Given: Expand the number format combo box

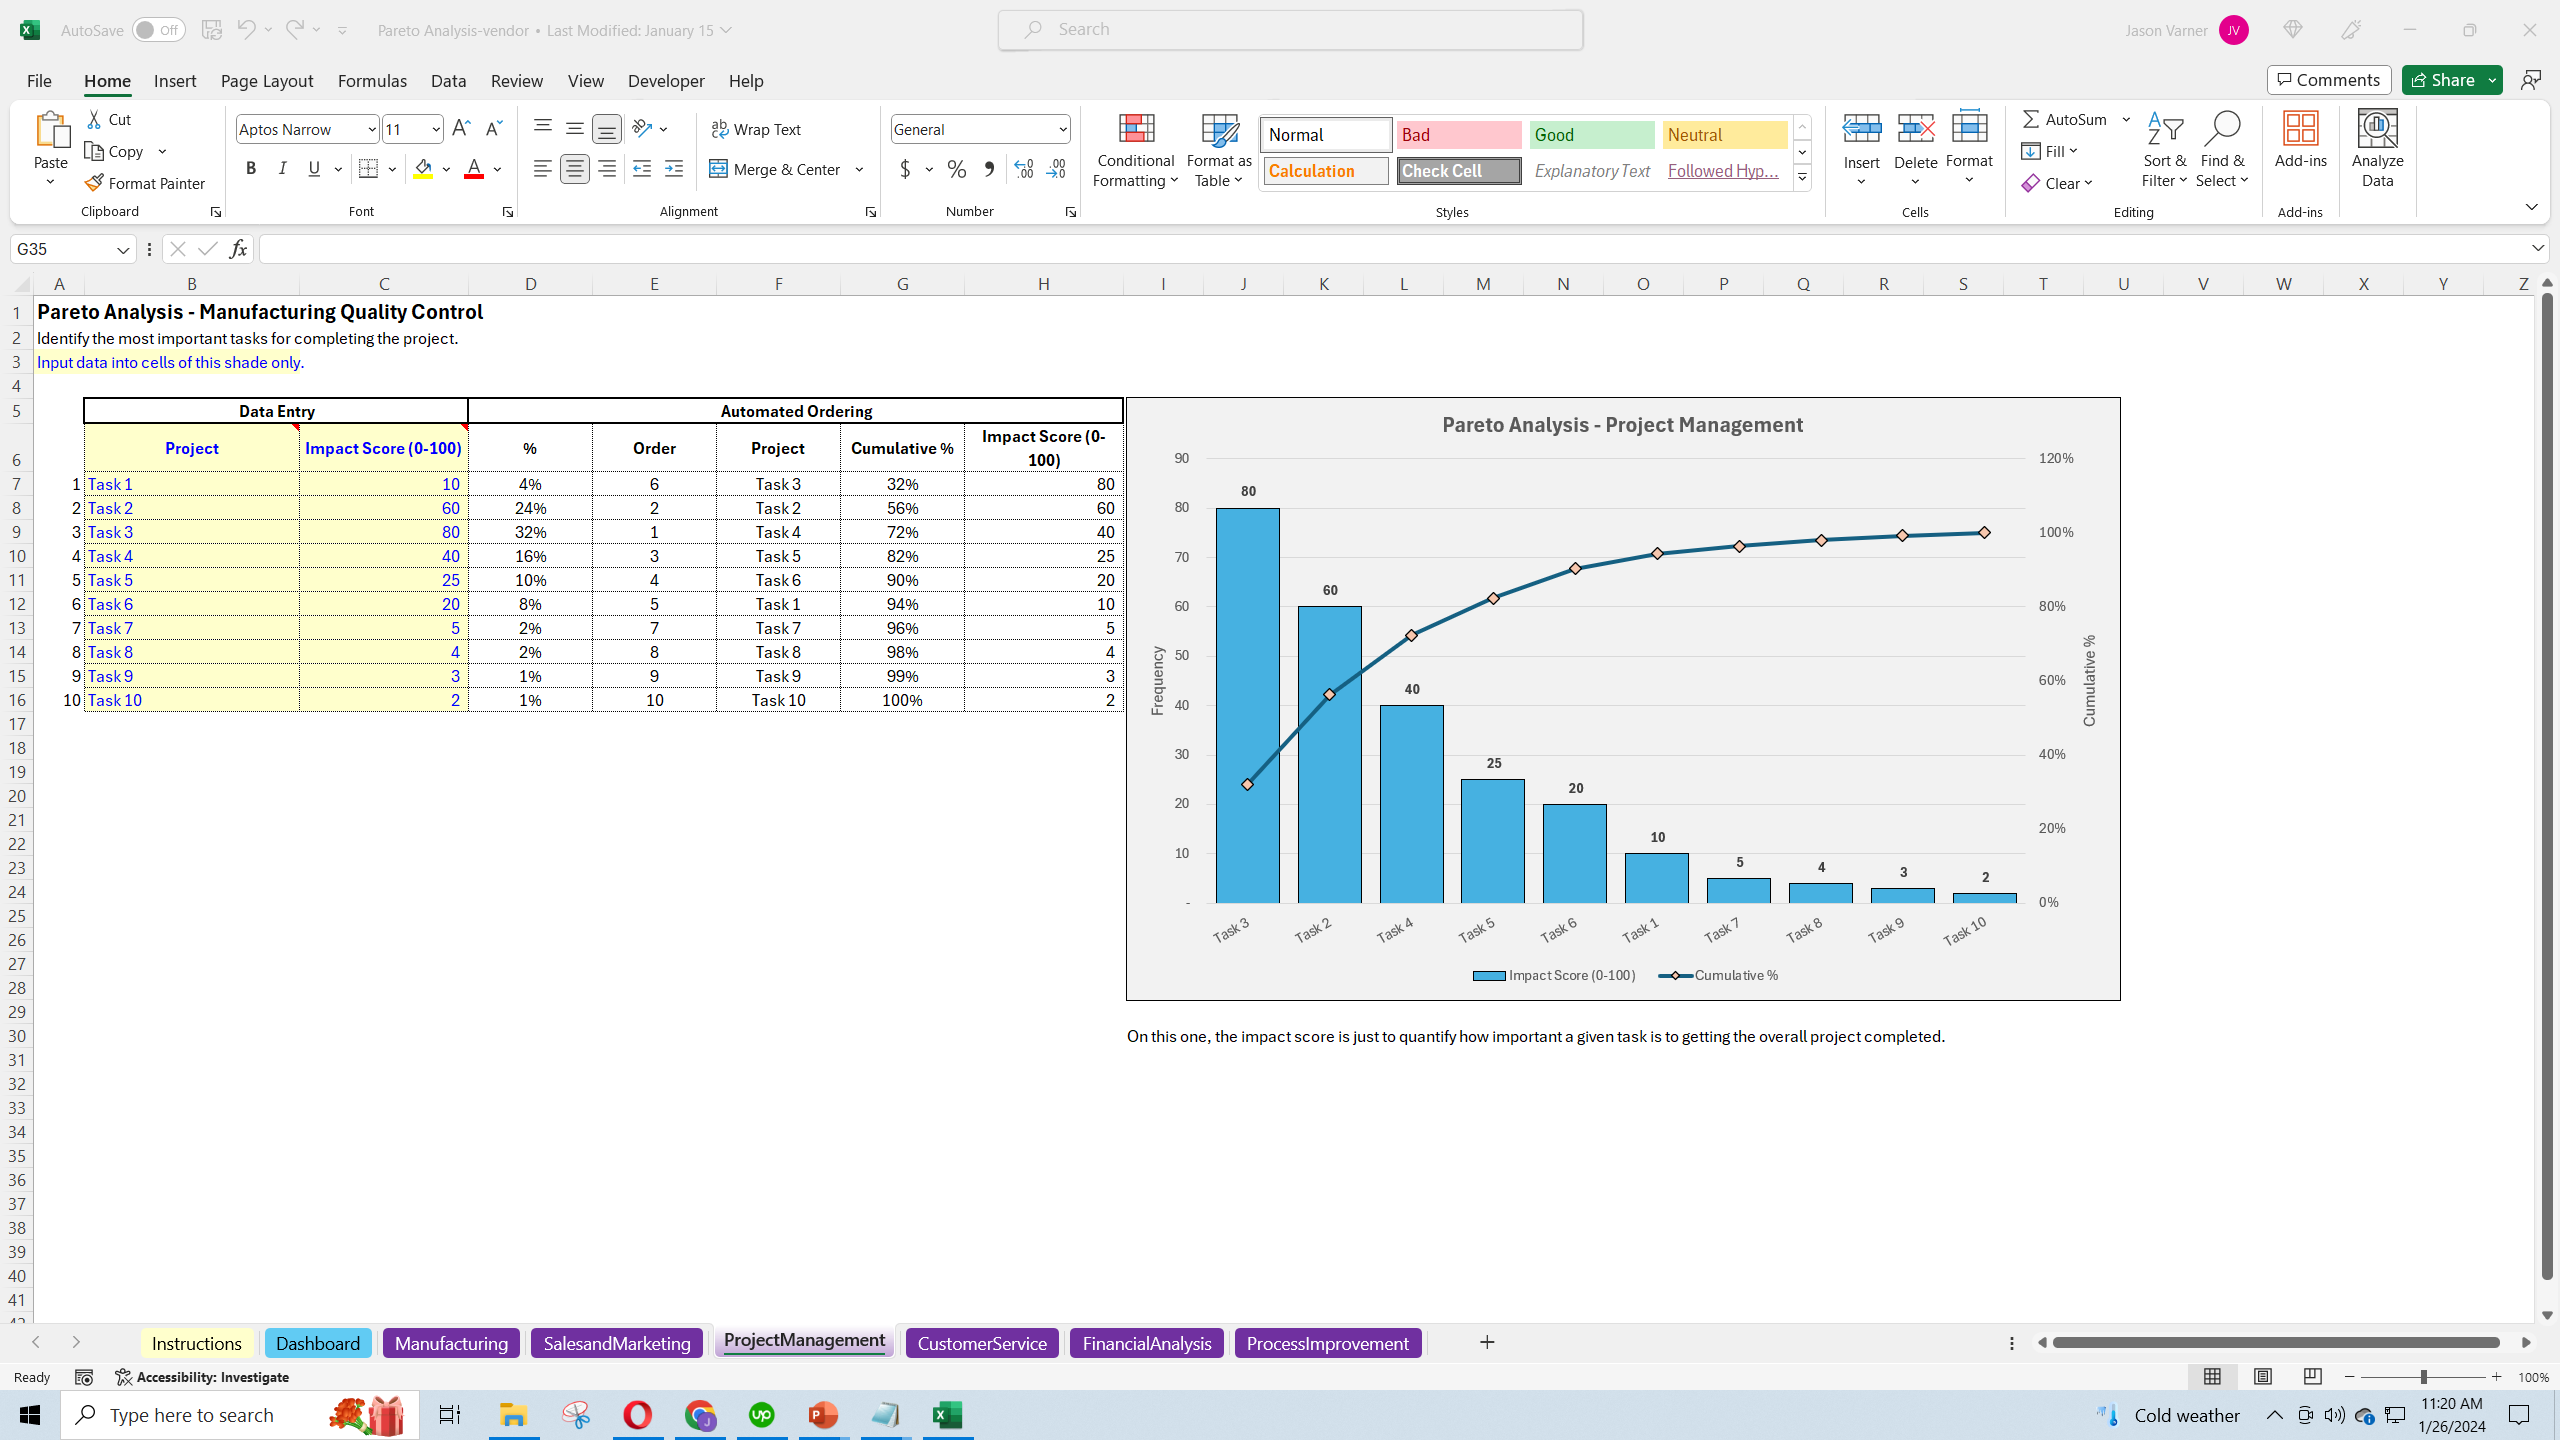Looking at the screenshot, I should point(1062,129).
